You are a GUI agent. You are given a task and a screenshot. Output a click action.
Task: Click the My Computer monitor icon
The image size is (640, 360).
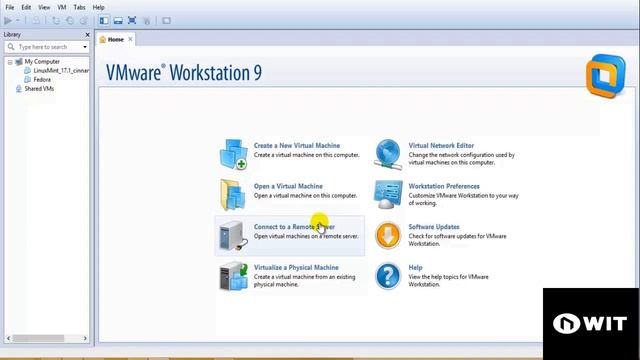point(19,62)
